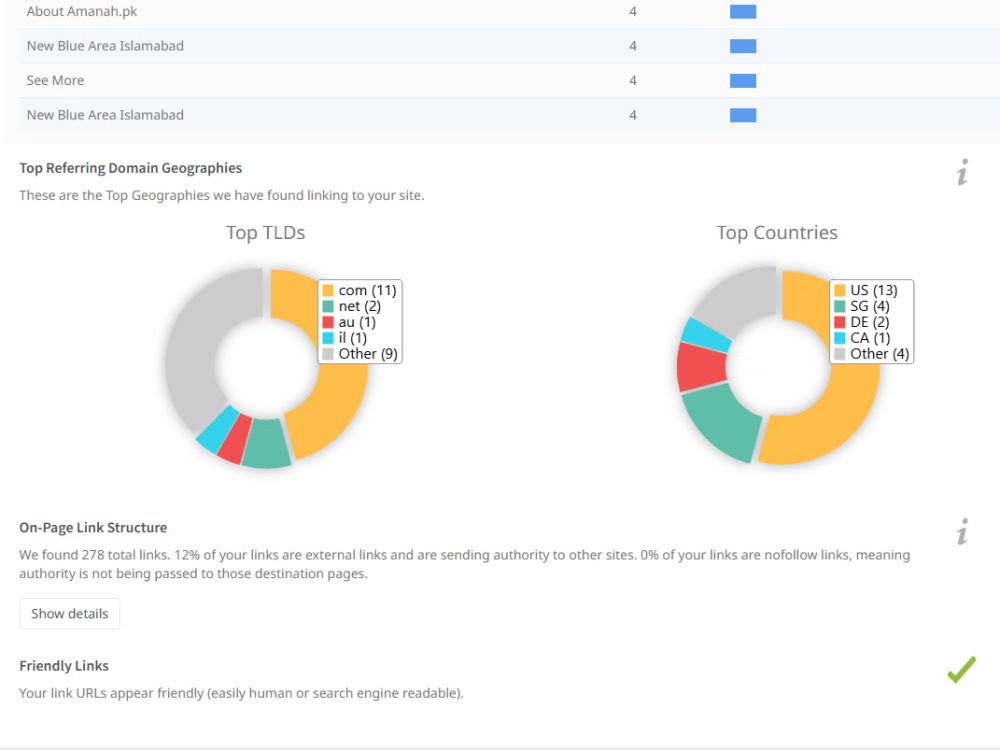Viewport: 1000px width, 750px height.
Task: Open info icon for Top Referring Domain Geographies
Action: coord(962,172)
